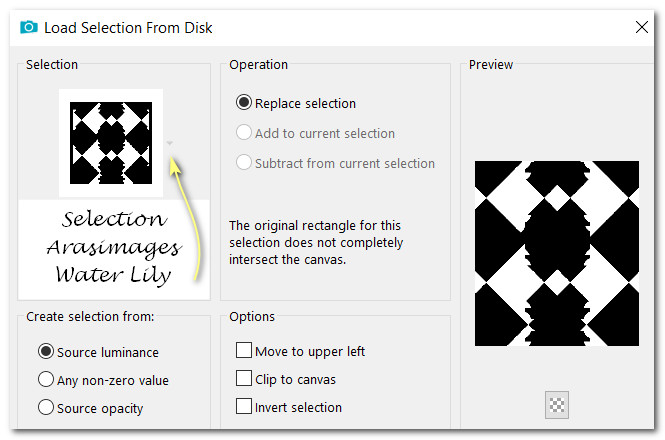
Task: Select Source luminance radio button
Action: [x=45, y=352]
